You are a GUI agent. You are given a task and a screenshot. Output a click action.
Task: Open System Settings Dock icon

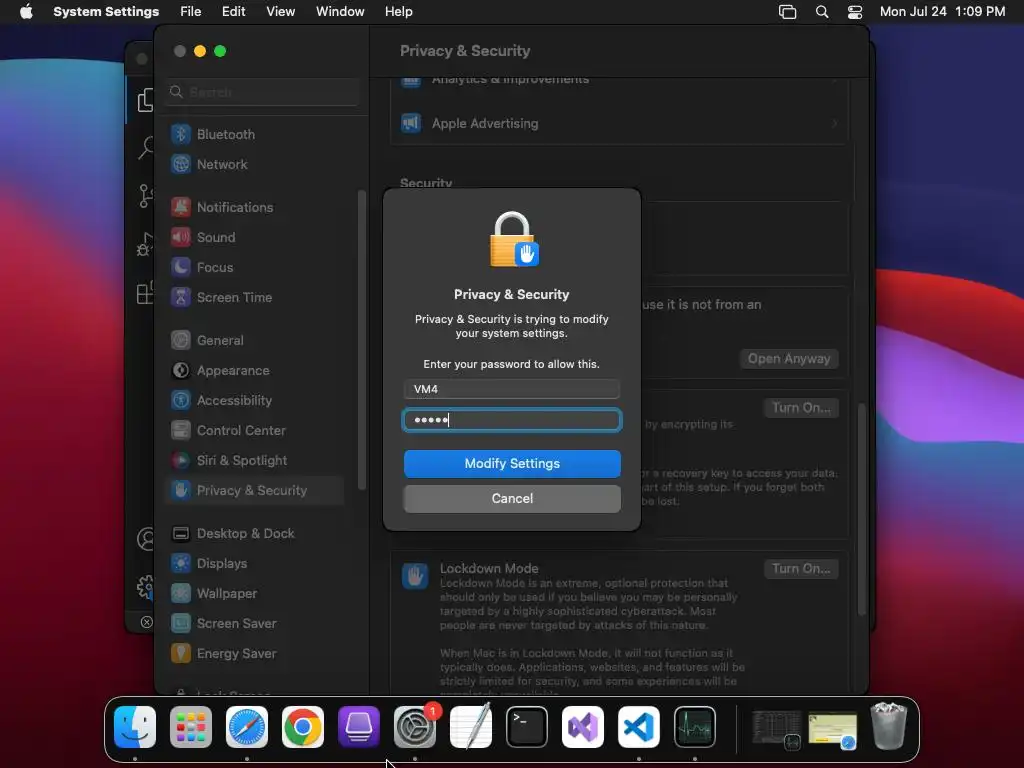(x=415, y=727)
